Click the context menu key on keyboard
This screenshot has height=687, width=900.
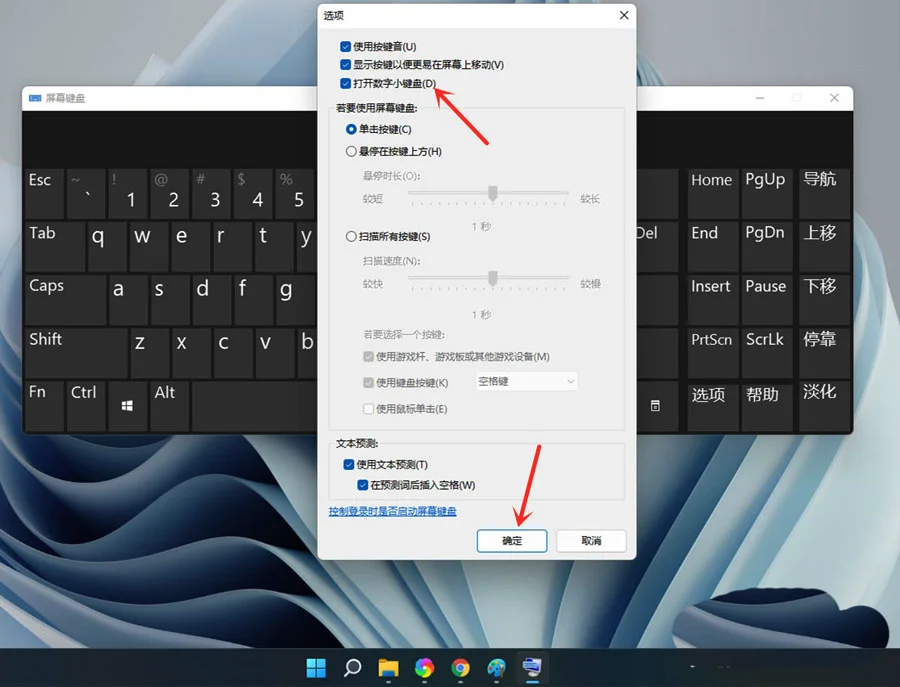(655, 406)
